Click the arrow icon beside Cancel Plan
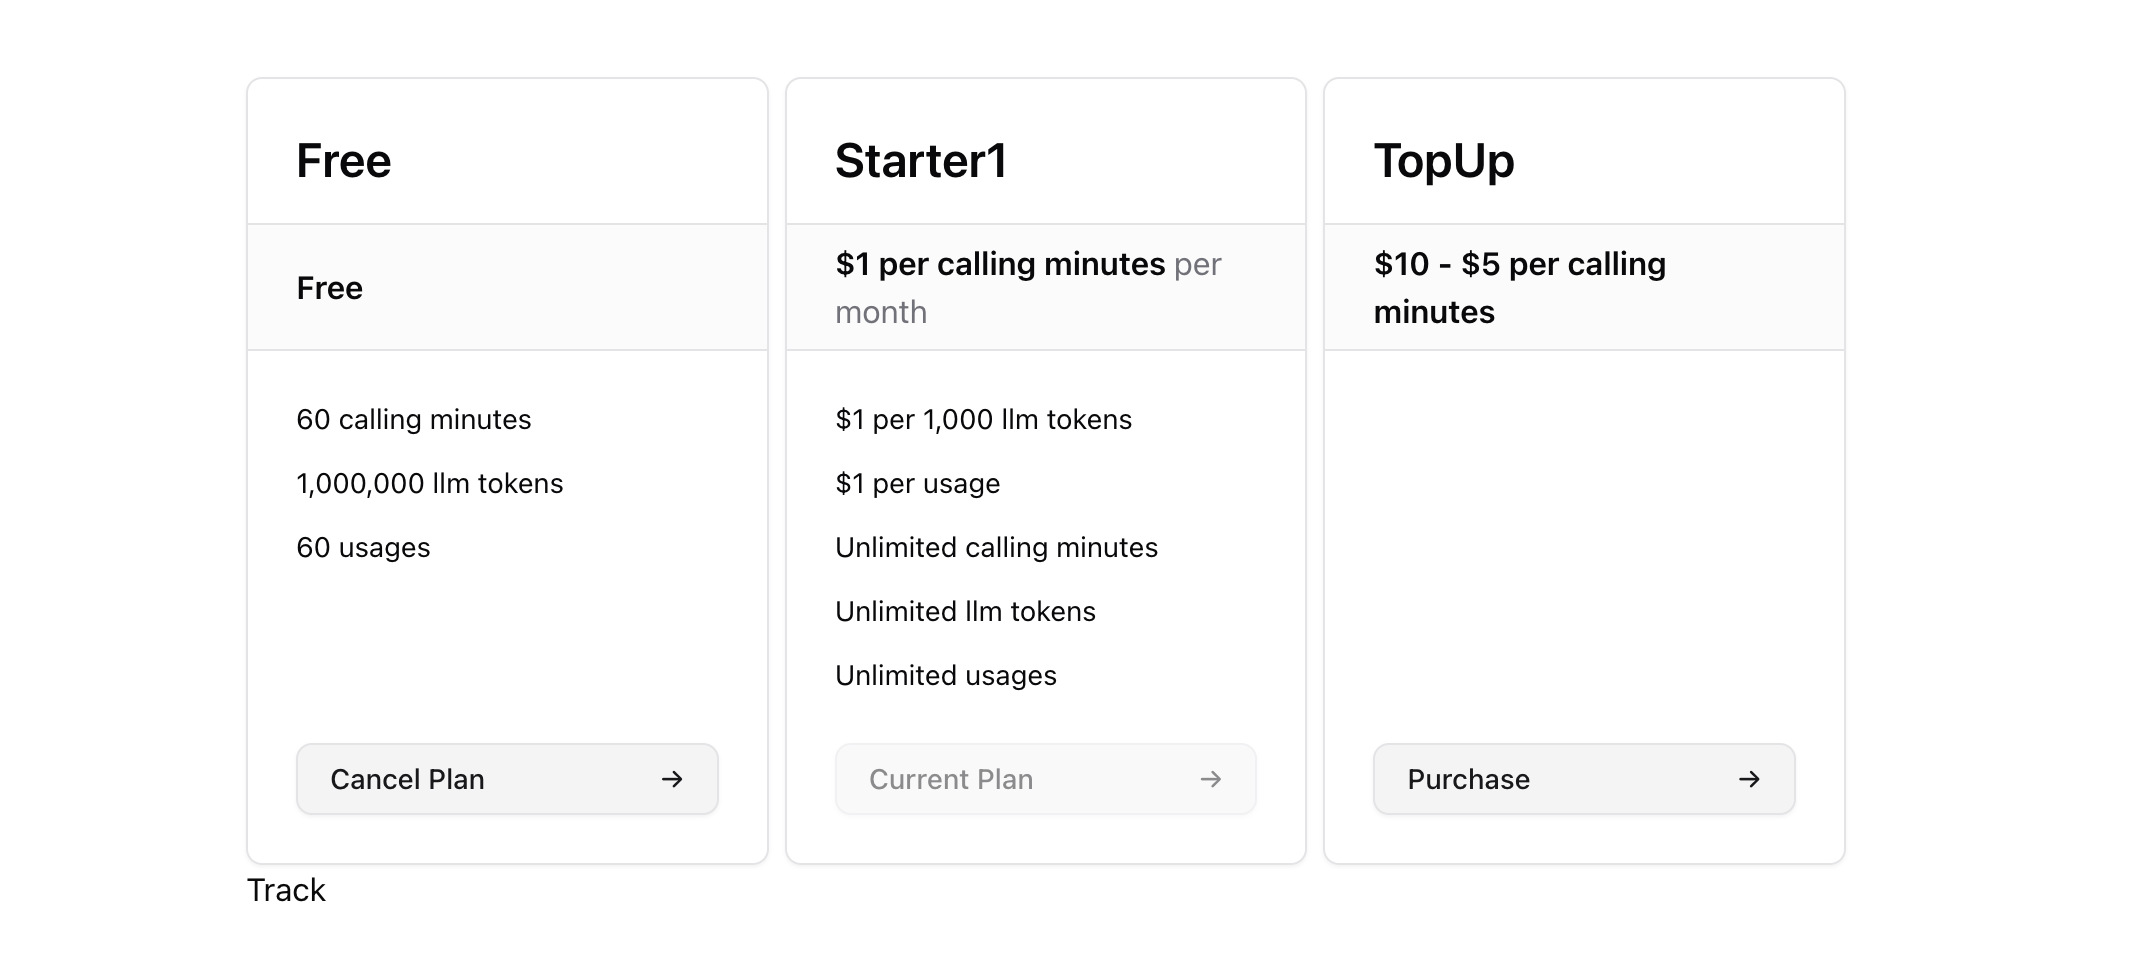This screenshot has width=2146, height=968. (672, 779)
